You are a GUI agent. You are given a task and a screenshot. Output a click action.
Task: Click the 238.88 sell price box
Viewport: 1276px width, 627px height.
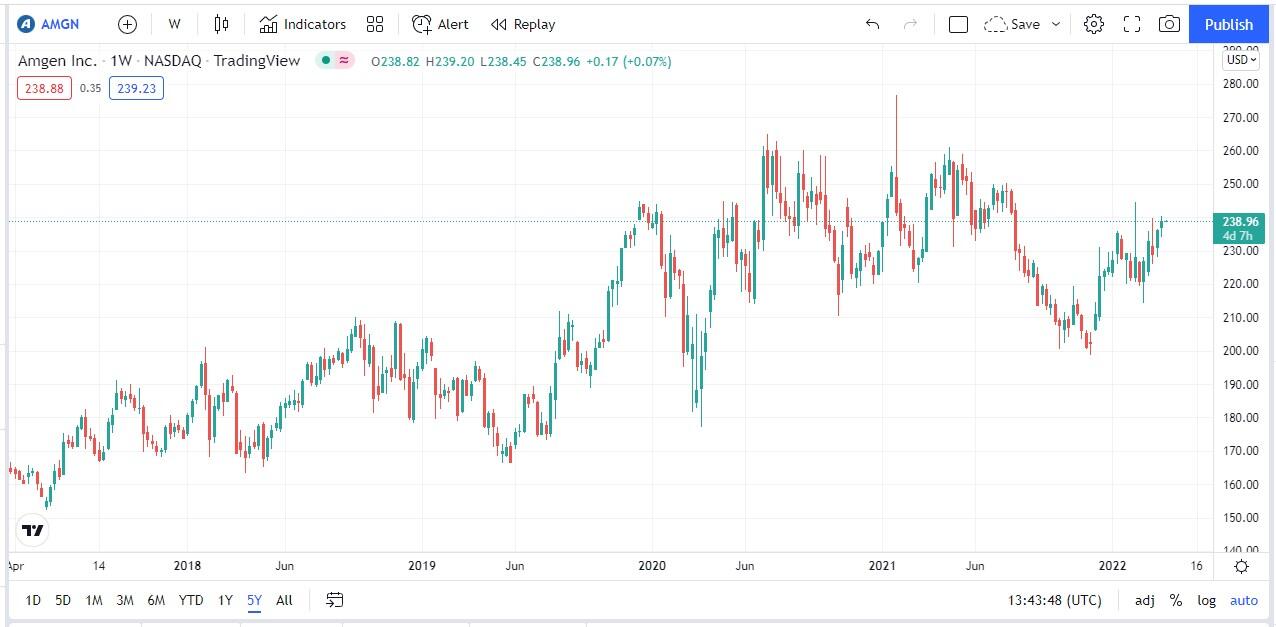pyautogui.click(x=44, y=88)
